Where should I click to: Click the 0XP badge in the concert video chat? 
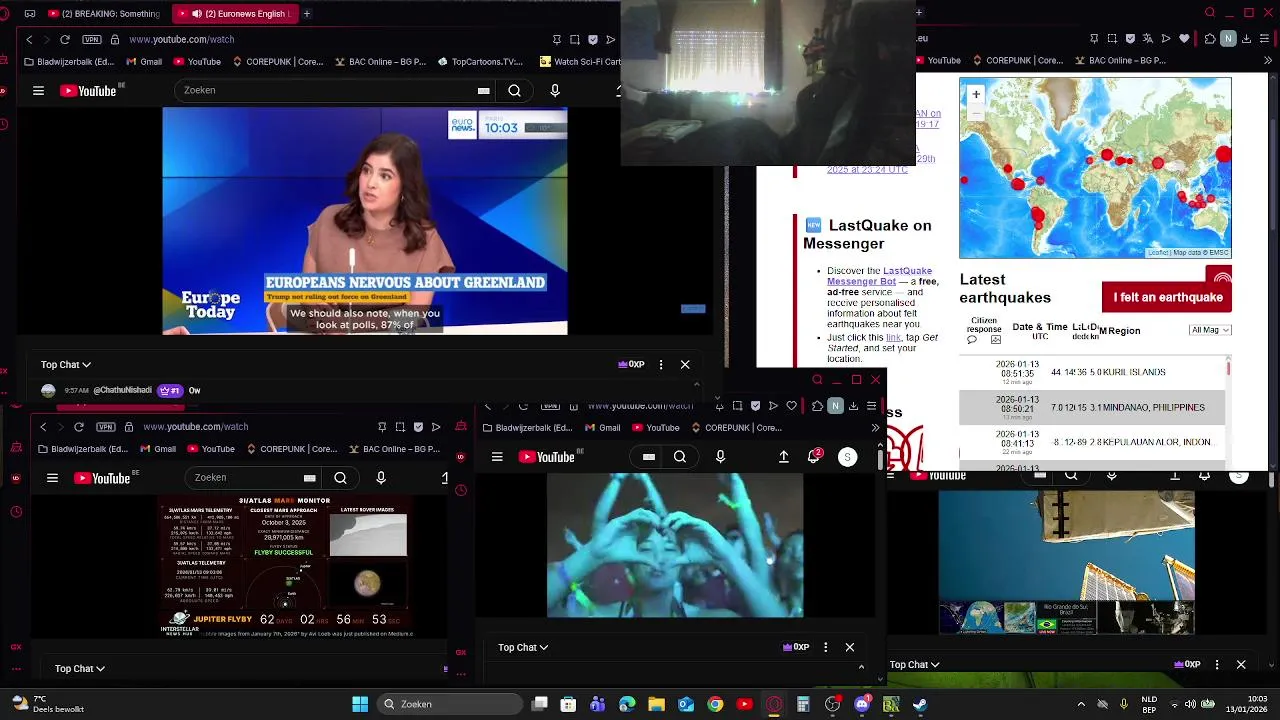796,647
